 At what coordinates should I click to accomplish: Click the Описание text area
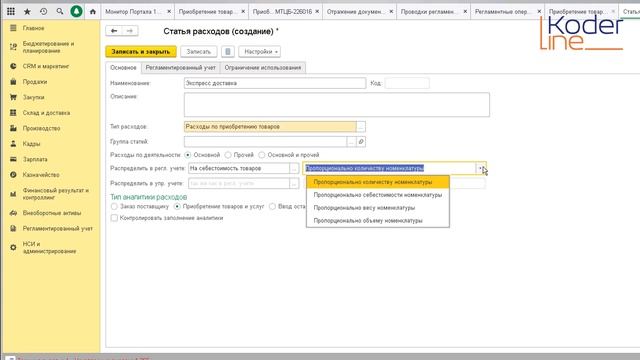point(337,104)
